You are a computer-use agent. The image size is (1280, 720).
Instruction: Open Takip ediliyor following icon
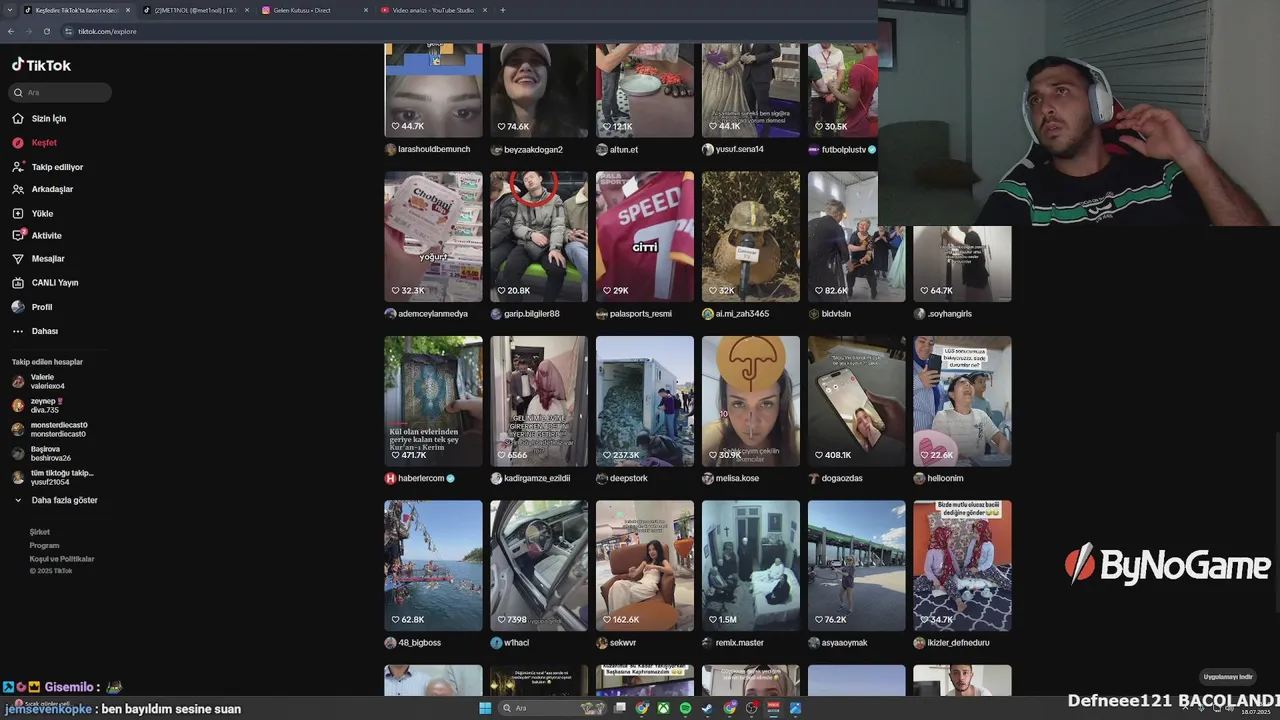coord(18,167)
